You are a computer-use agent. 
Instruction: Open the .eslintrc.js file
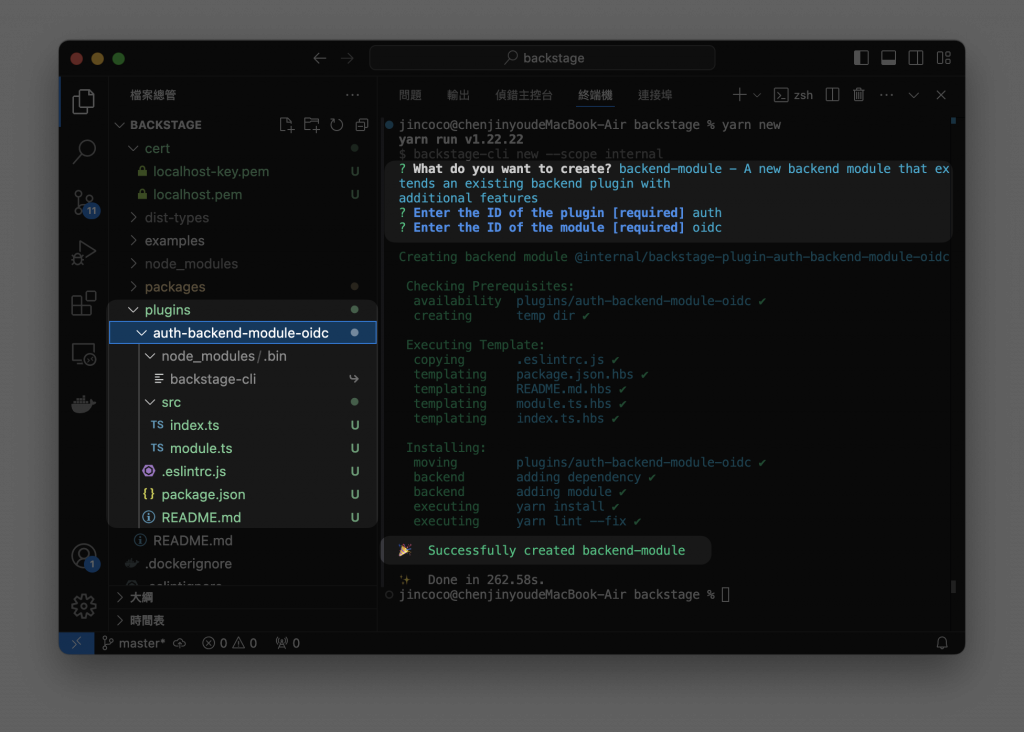(243, 471)
